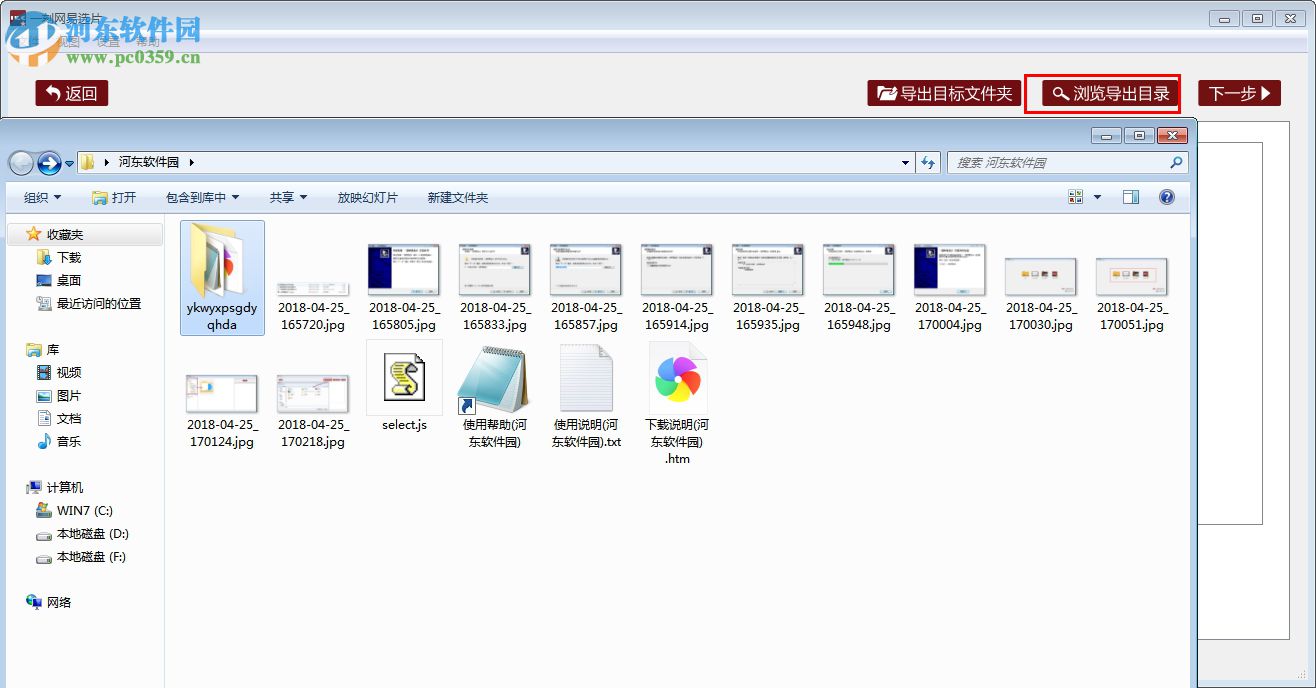Click the folder icon in the address bar
This screenshot has width=1316, height=688.
tap(88, 162)
